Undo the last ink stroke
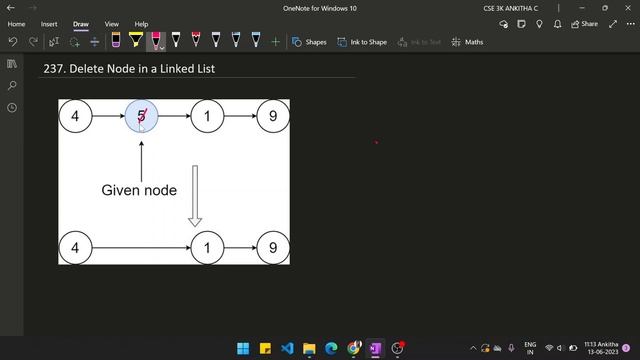The image size is (640, 360). coord(13,42)
